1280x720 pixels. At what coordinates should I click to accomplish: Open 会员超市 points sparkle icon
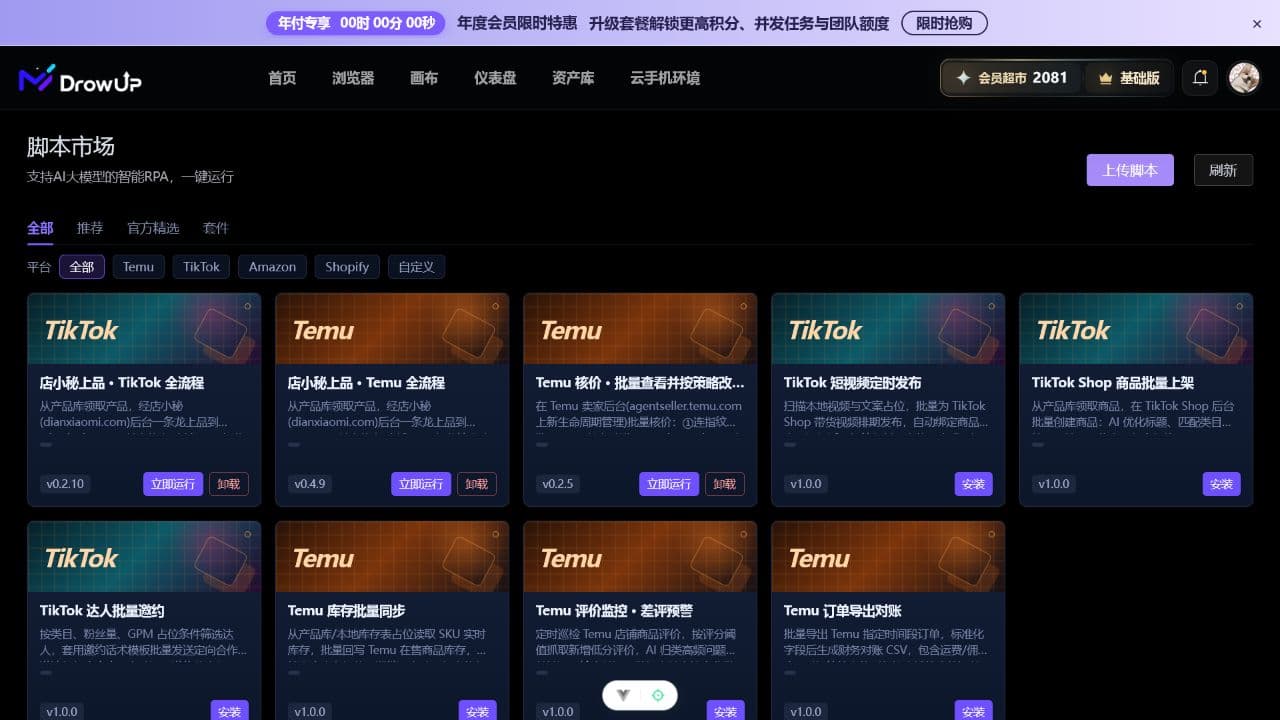point(963,78)
